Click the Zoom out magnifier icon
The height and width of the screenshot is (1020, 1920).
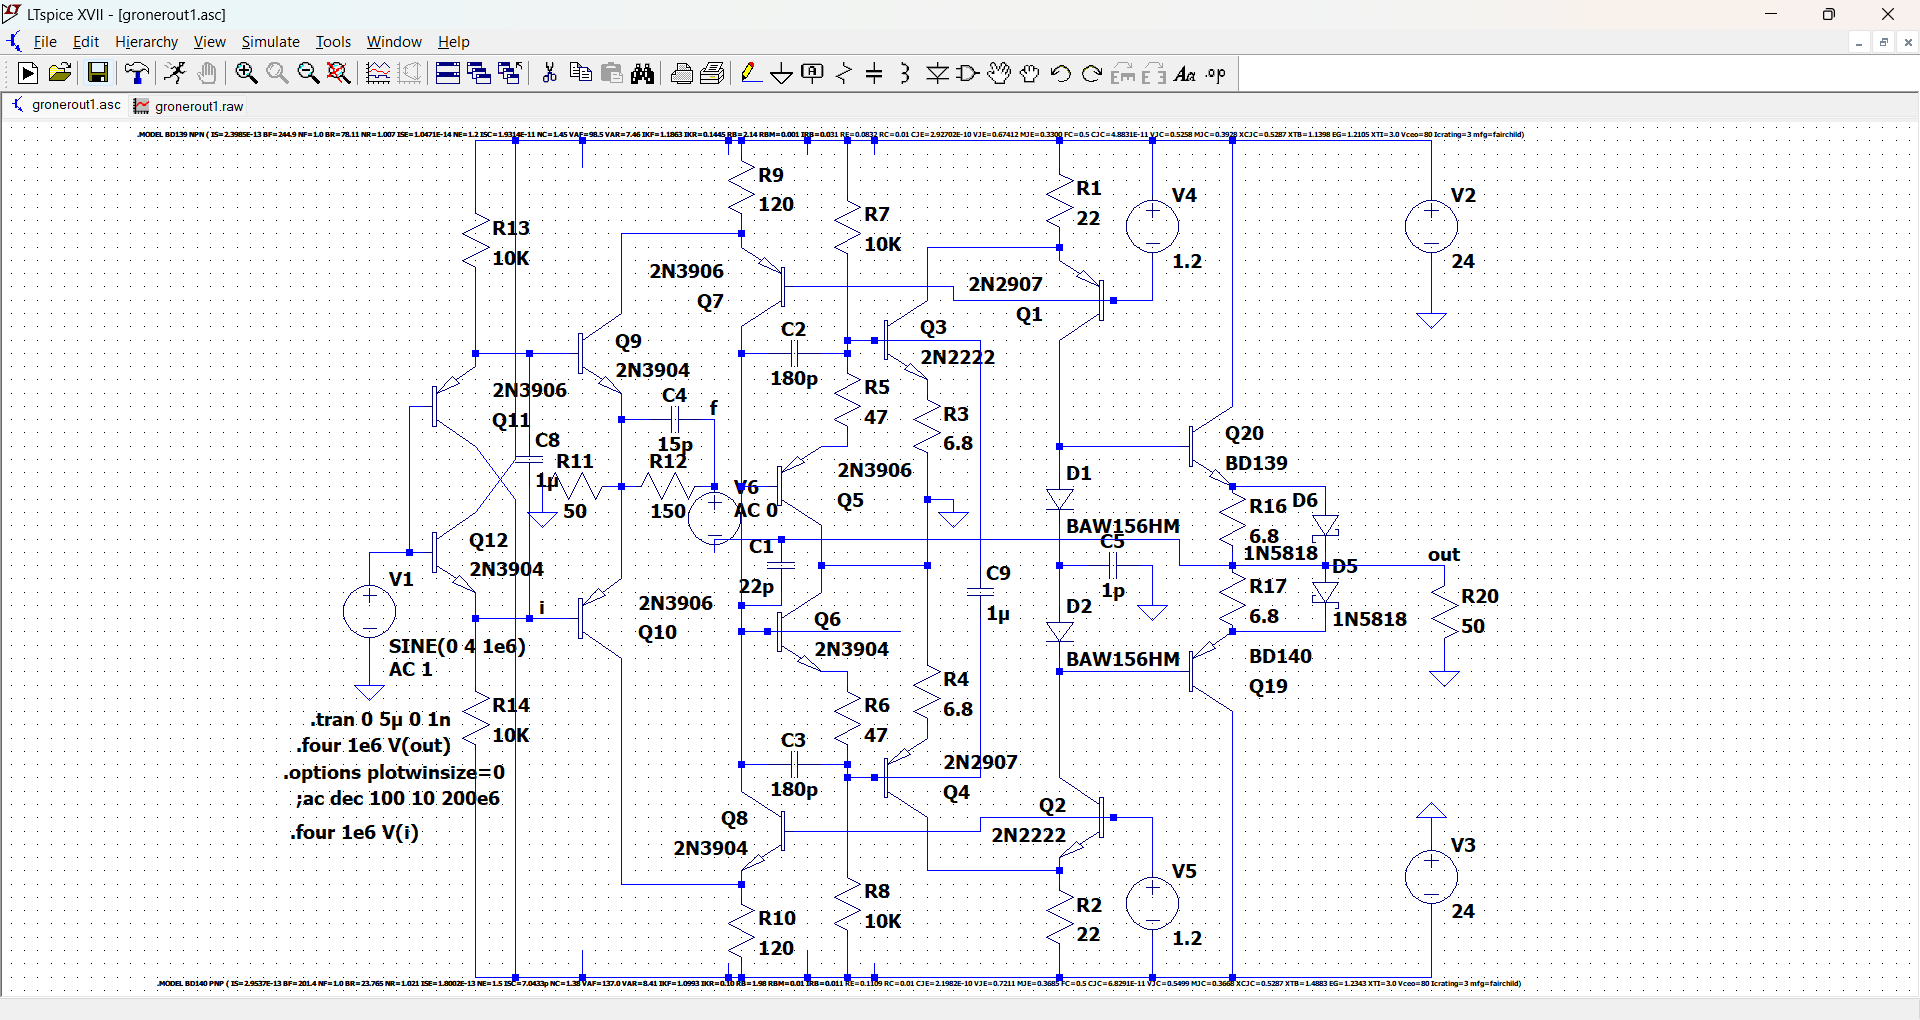(x=308, y=73)
